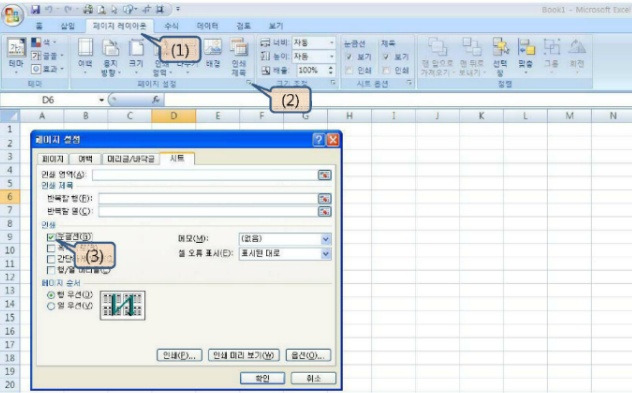Image resolution: width=632 pixels, height=393 pixels.
Task: Click the 크기 (Size) ribbon button
Action: click(136, 56)
